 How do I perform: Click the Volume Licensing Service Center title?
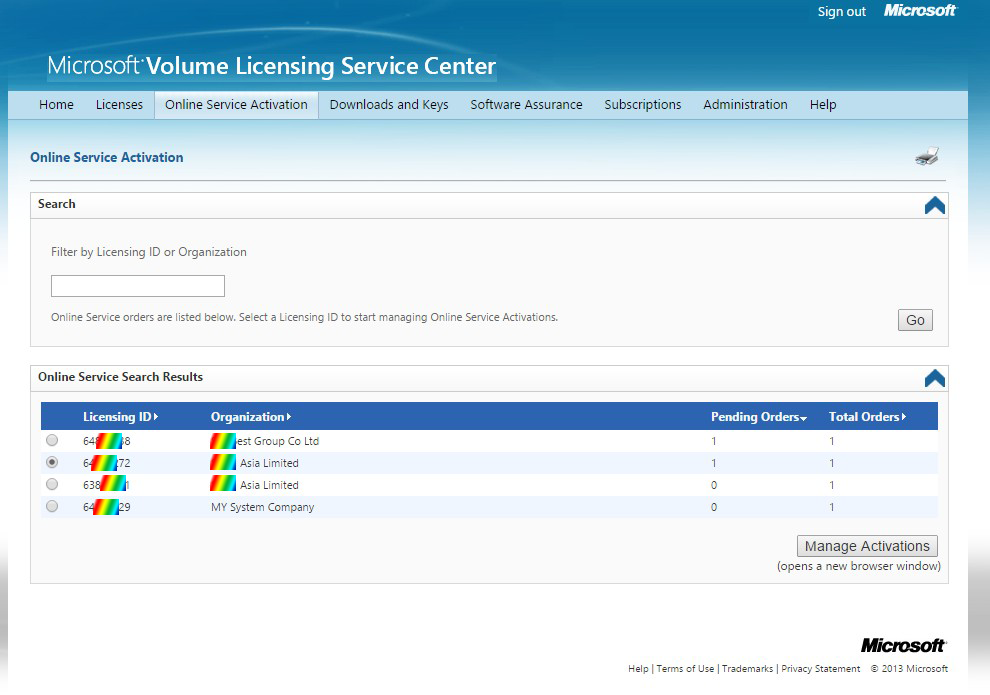(271, 66)
